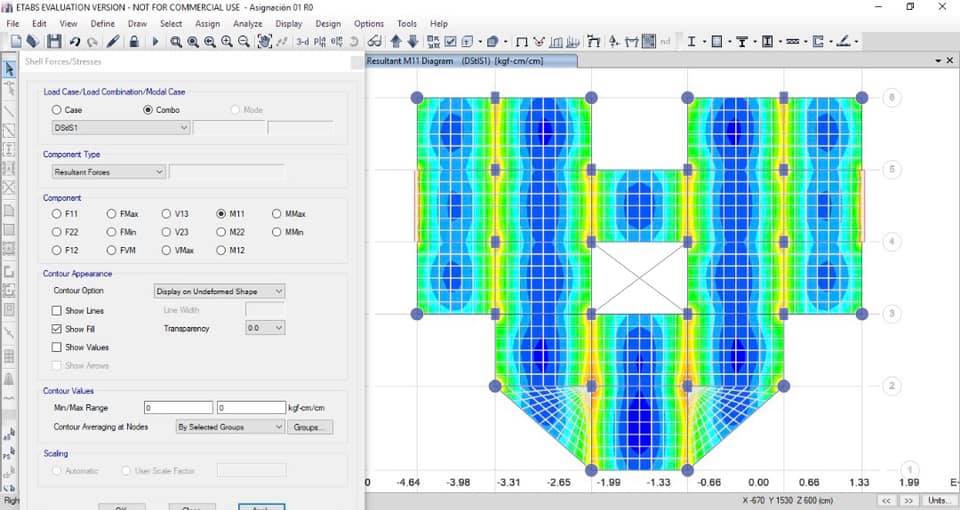This screenshot has width=960, height=510.
Task: Select the Resultant M11 Diagram tab
Action: click(x=471, y=61)
